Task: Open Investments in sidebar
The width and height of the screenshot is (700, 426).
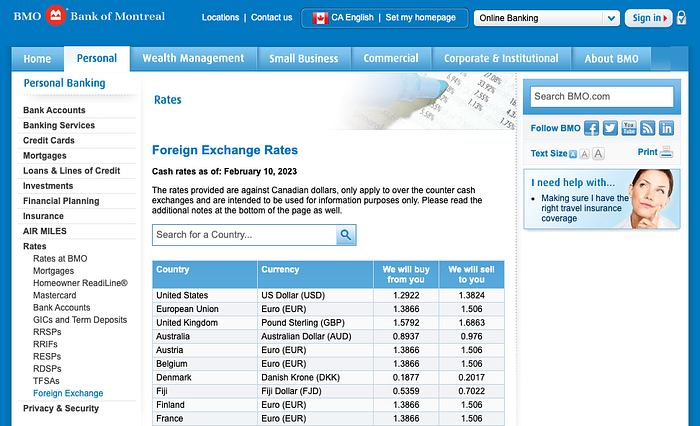Action: [48, 186]
